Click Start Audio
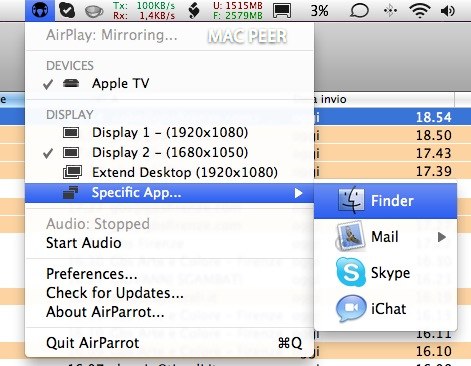 point(84,243)
